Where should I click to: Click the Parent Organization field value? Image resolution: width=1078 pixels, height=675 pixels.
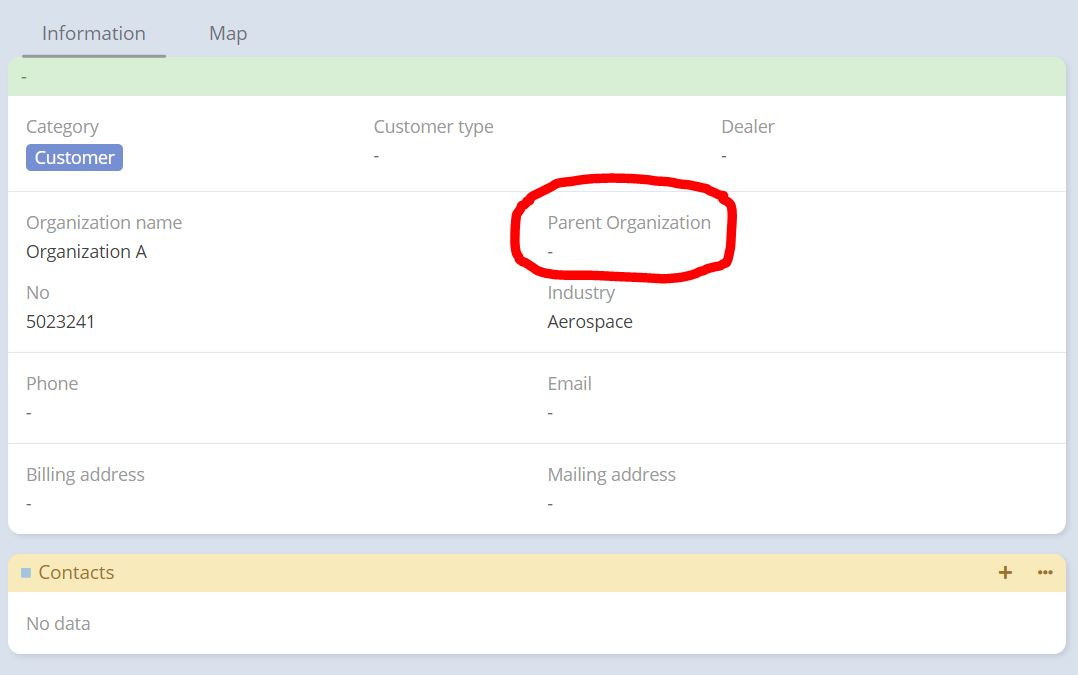coord(551,252)
